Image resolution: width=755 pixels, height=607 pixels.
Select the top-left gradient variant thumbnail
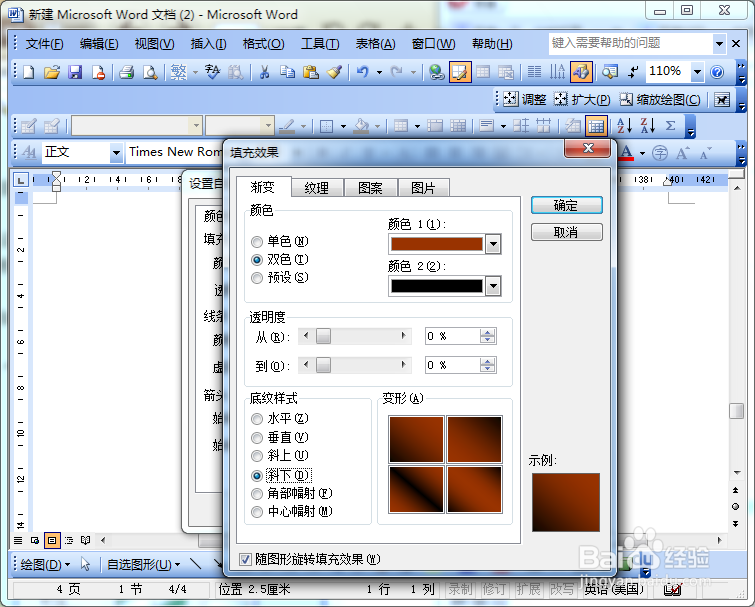(416, 439)
